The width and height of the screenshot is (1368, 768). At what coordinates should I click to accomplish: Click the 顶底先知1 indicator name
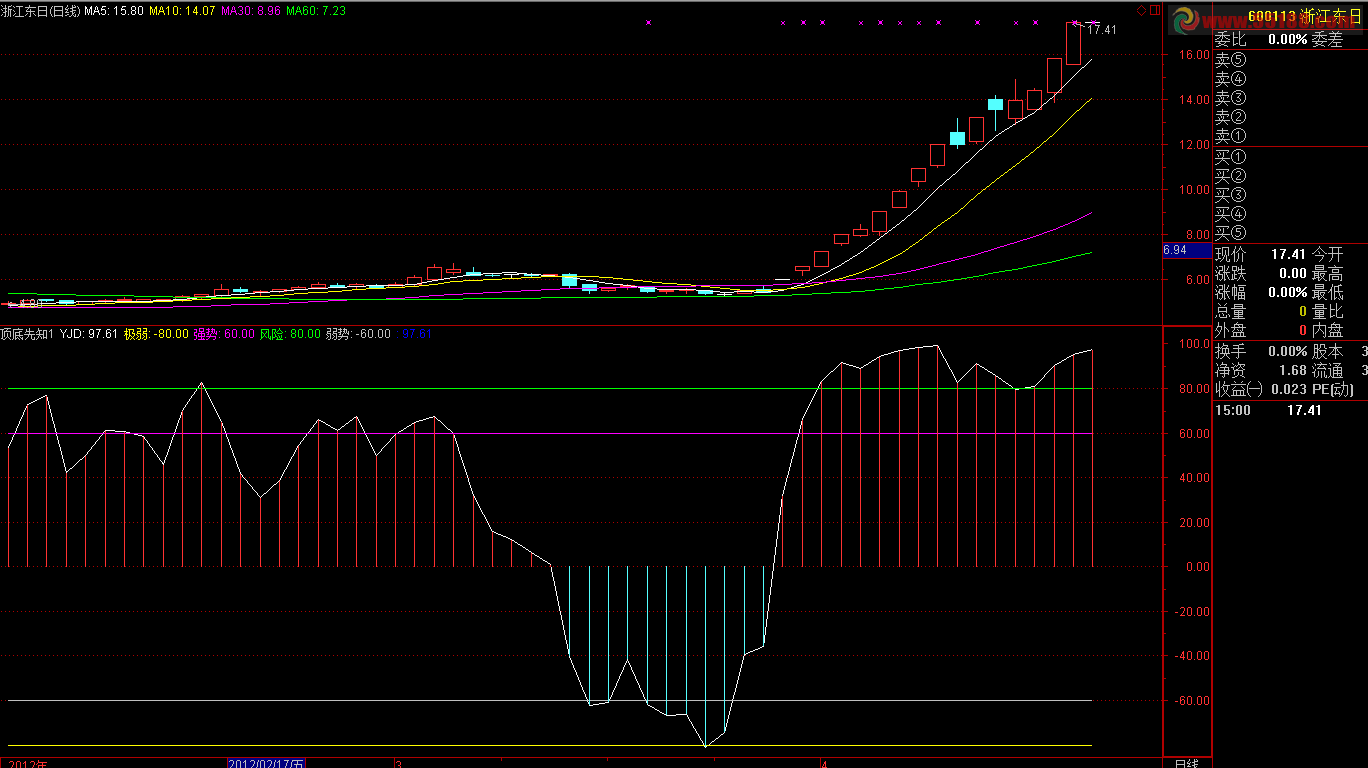tap(27, 334)
